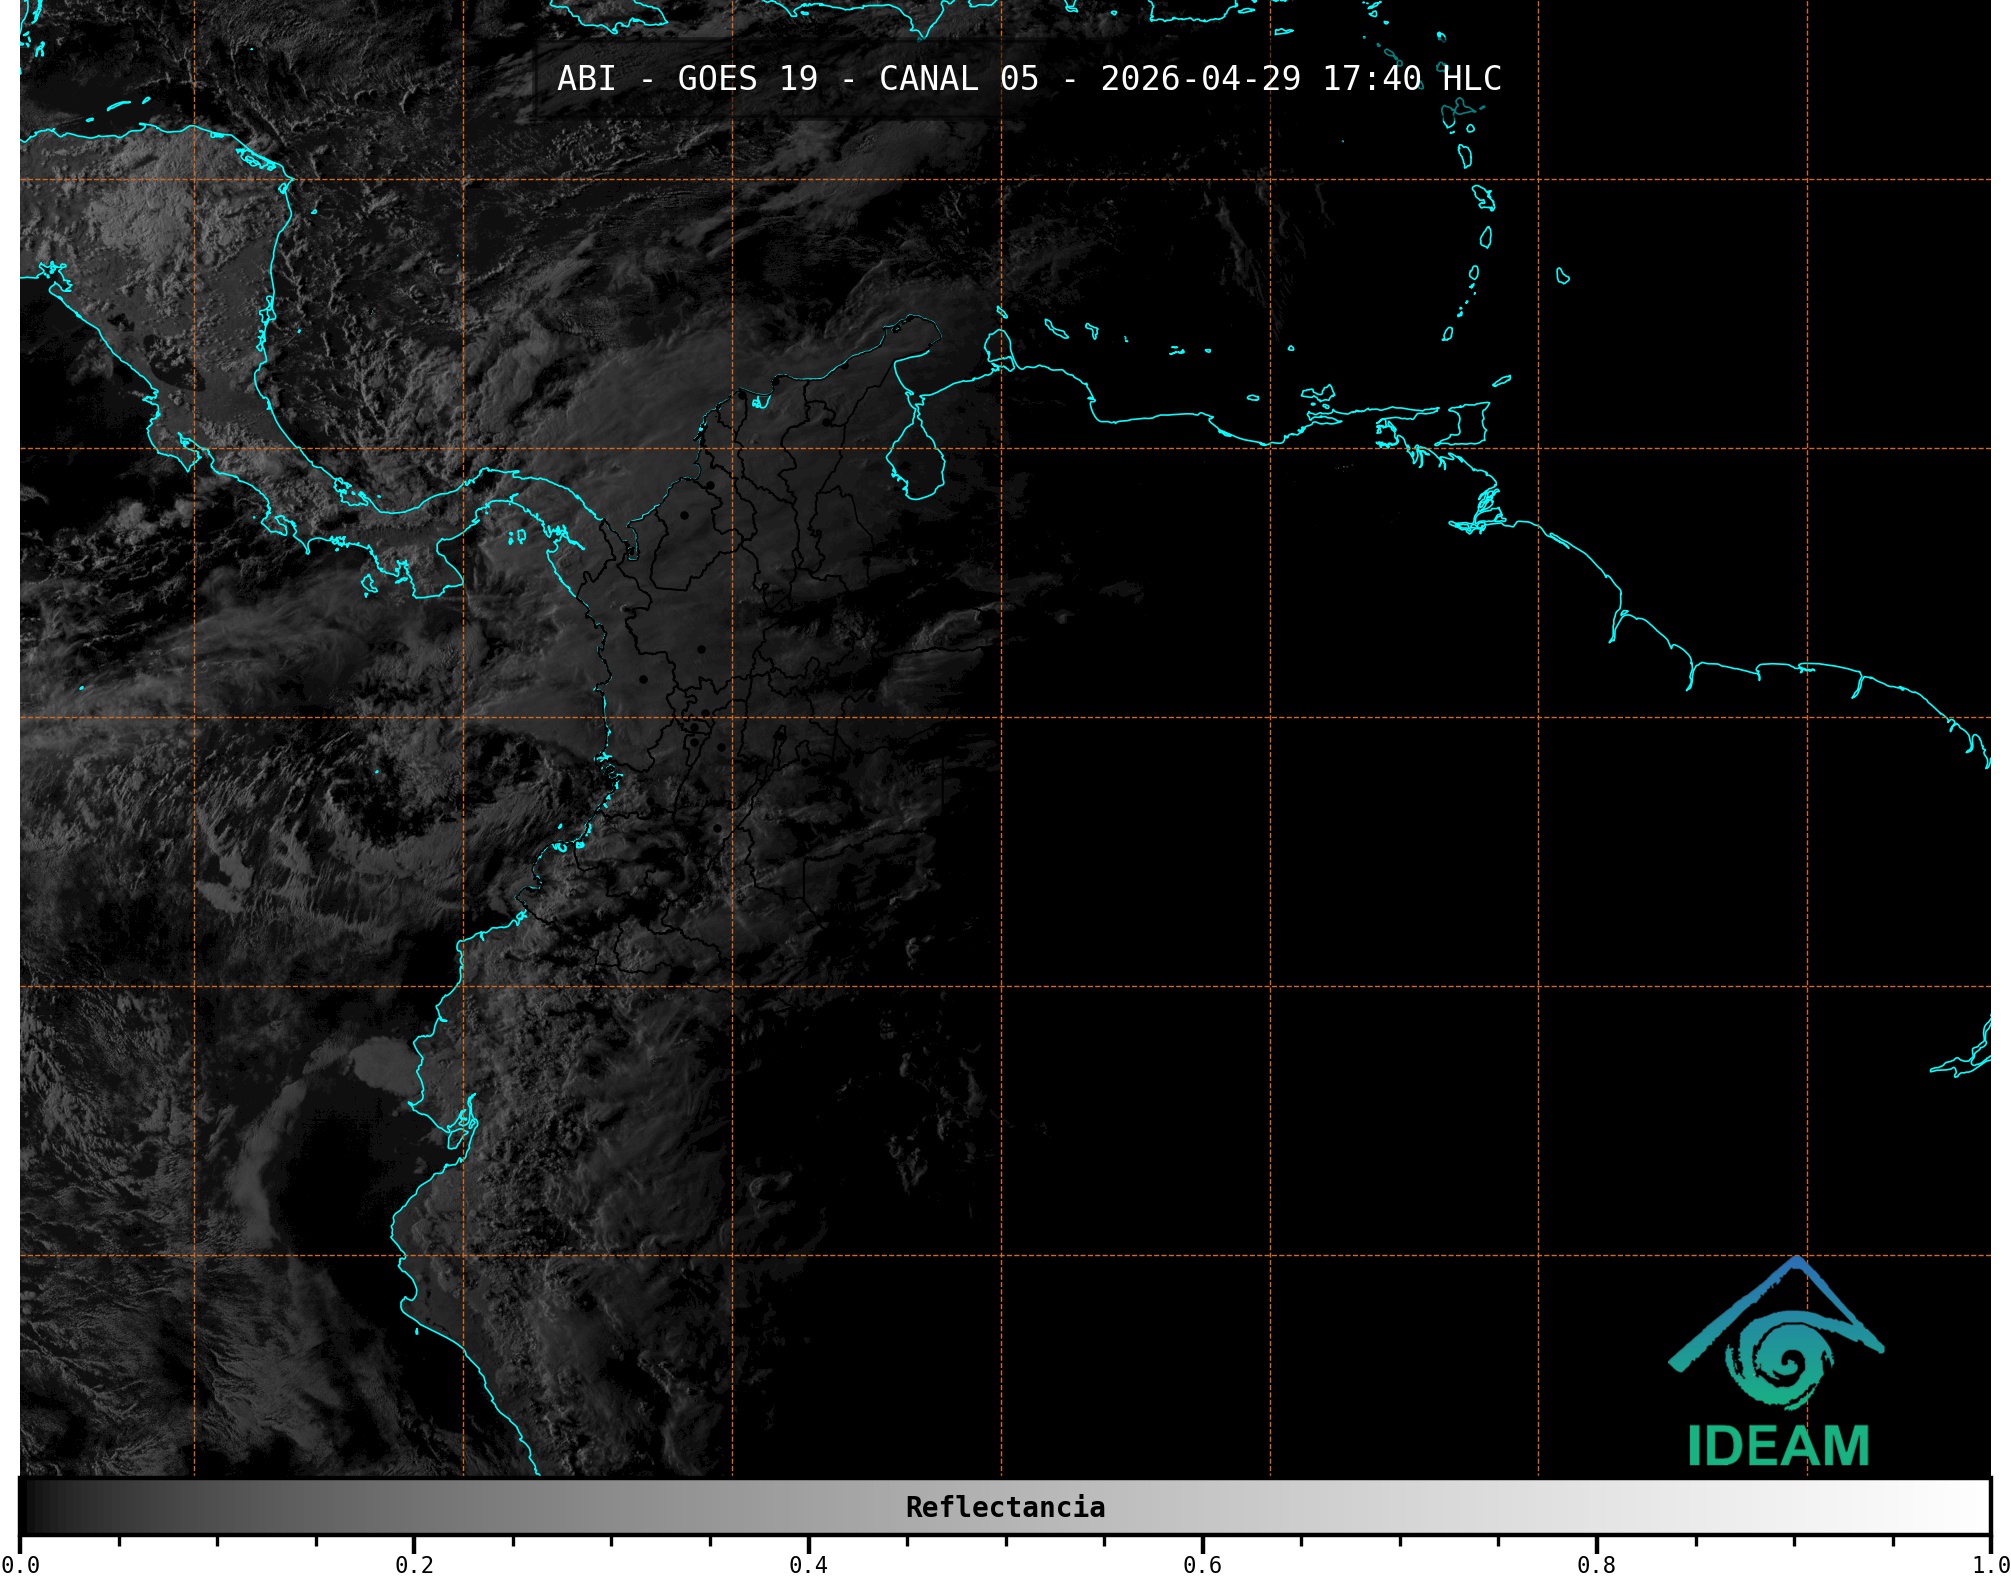Click the date 2026-04-29 in the title
The height and width of the screenshot is (1577, 2011).
tap(1200, 78)
